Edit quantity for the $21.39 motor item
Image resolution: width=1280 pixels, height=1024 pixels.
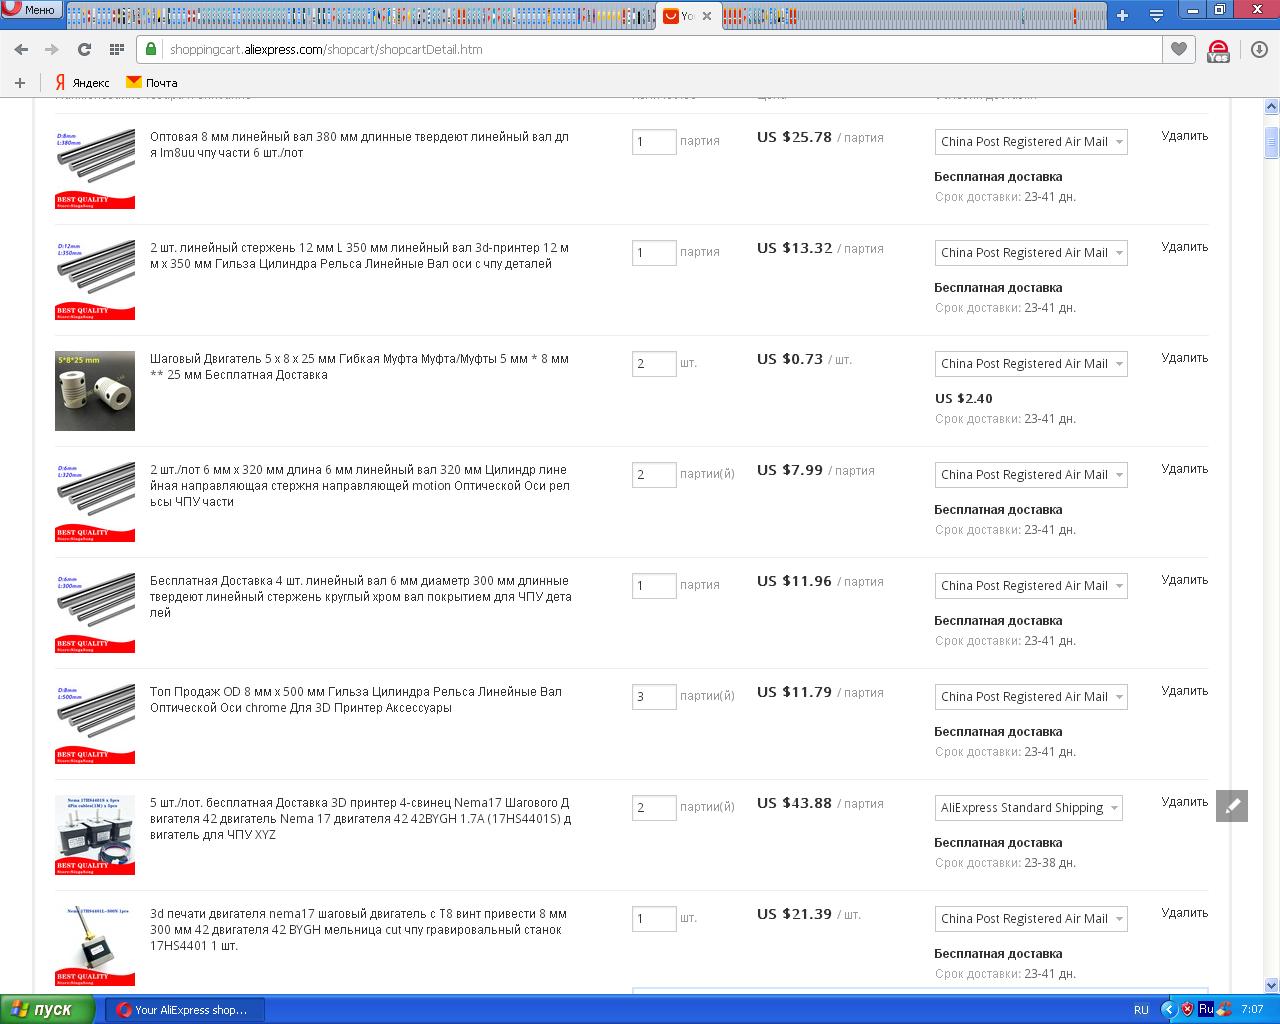[x=654, y=918]
